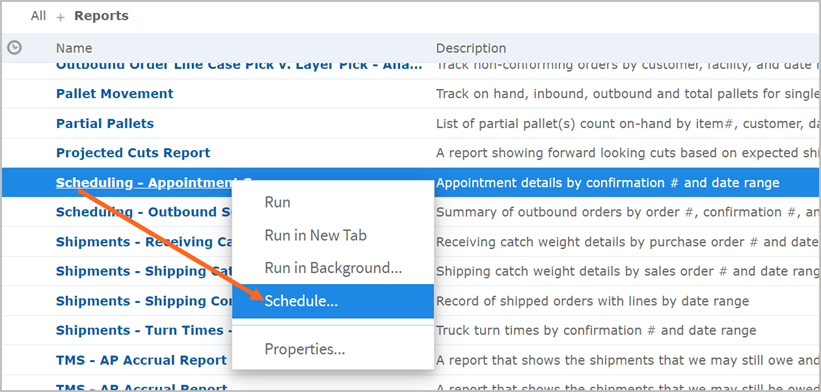Click the plus icon beside Reports
Viewport: 821px width, 392px height.
pos(61,17)
